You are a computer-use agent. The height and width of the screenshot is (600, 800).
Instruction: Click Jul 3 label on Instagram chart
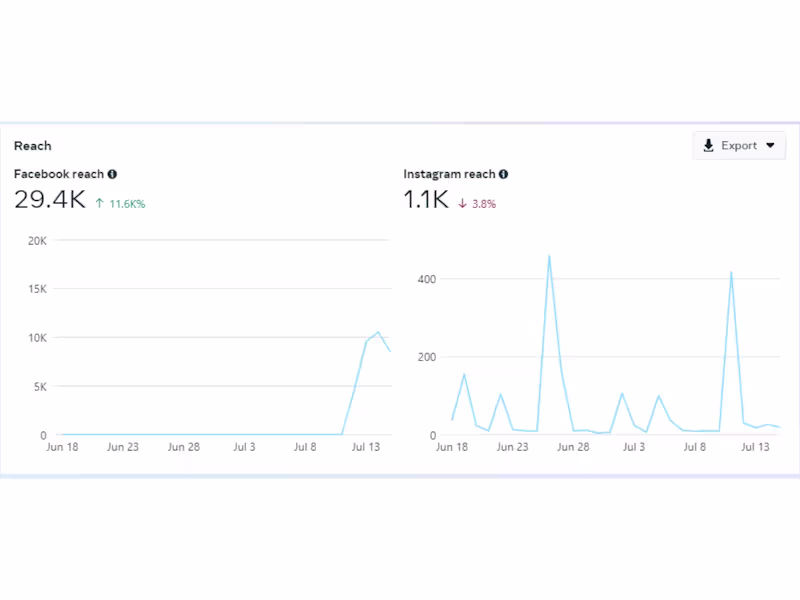[634, 447]
